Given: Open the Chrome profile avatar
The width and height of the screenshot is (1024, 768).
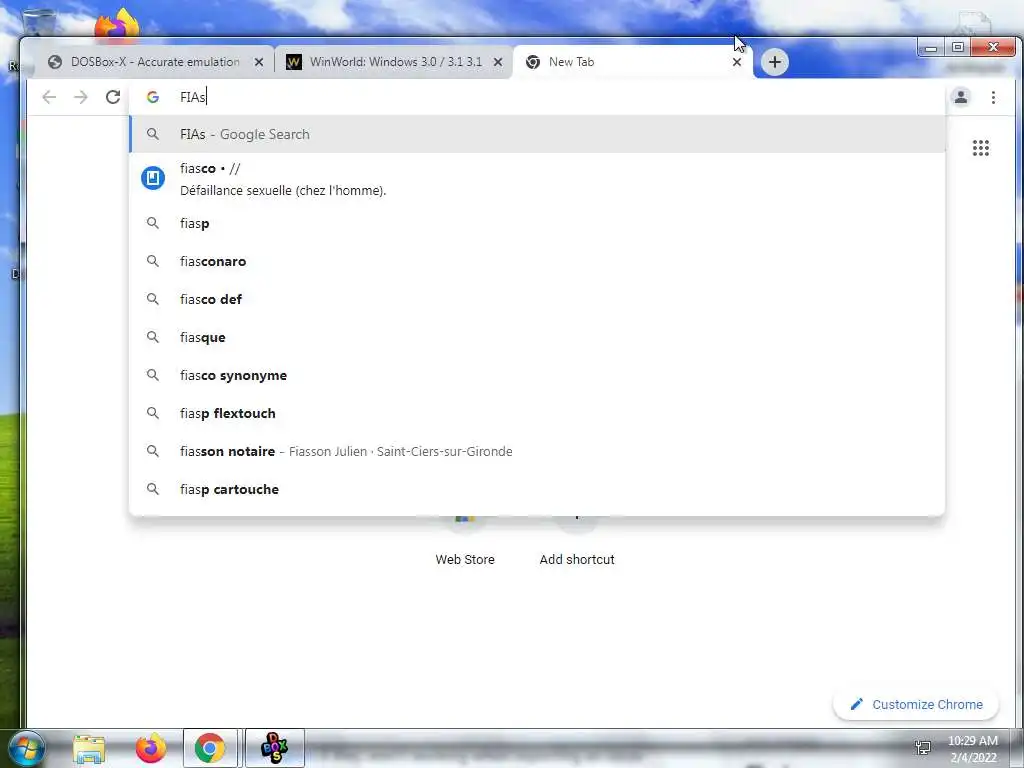Looking at the screenshot, I should click(961, 97).
